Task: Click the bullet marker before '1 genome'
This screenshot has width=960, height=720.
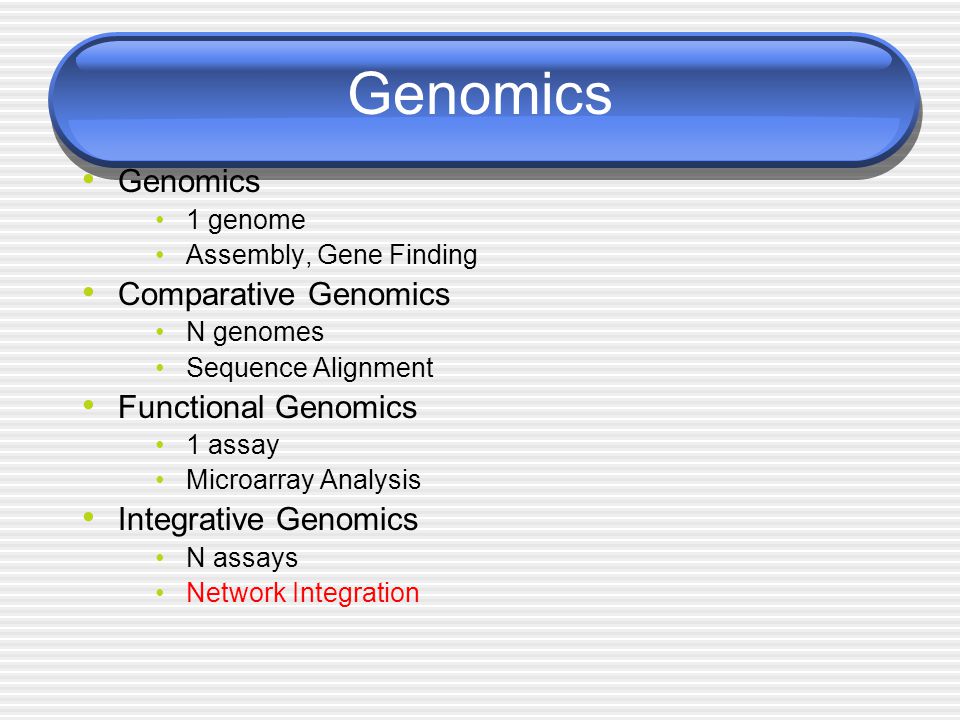Action: coord(160,219)
